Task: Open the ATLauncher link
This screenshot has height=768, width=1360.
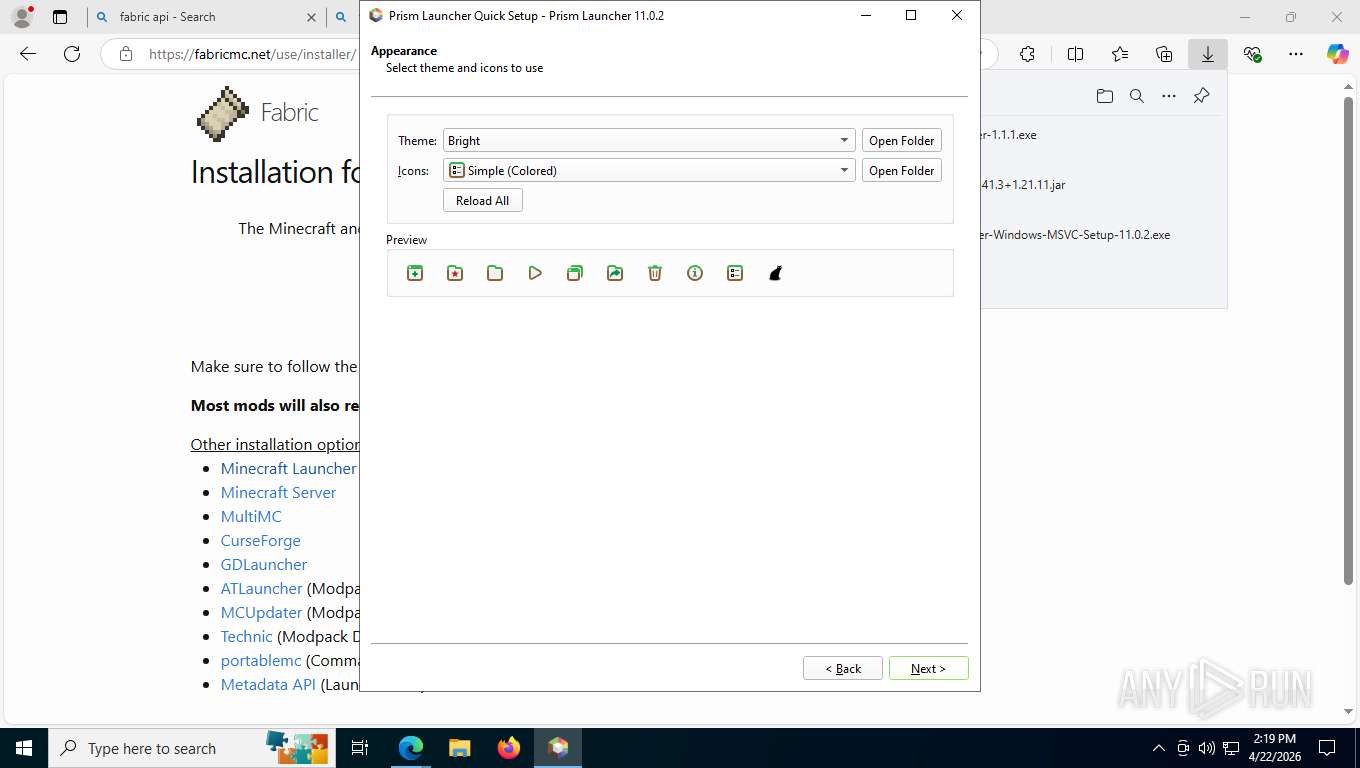Action: [262, 588]
